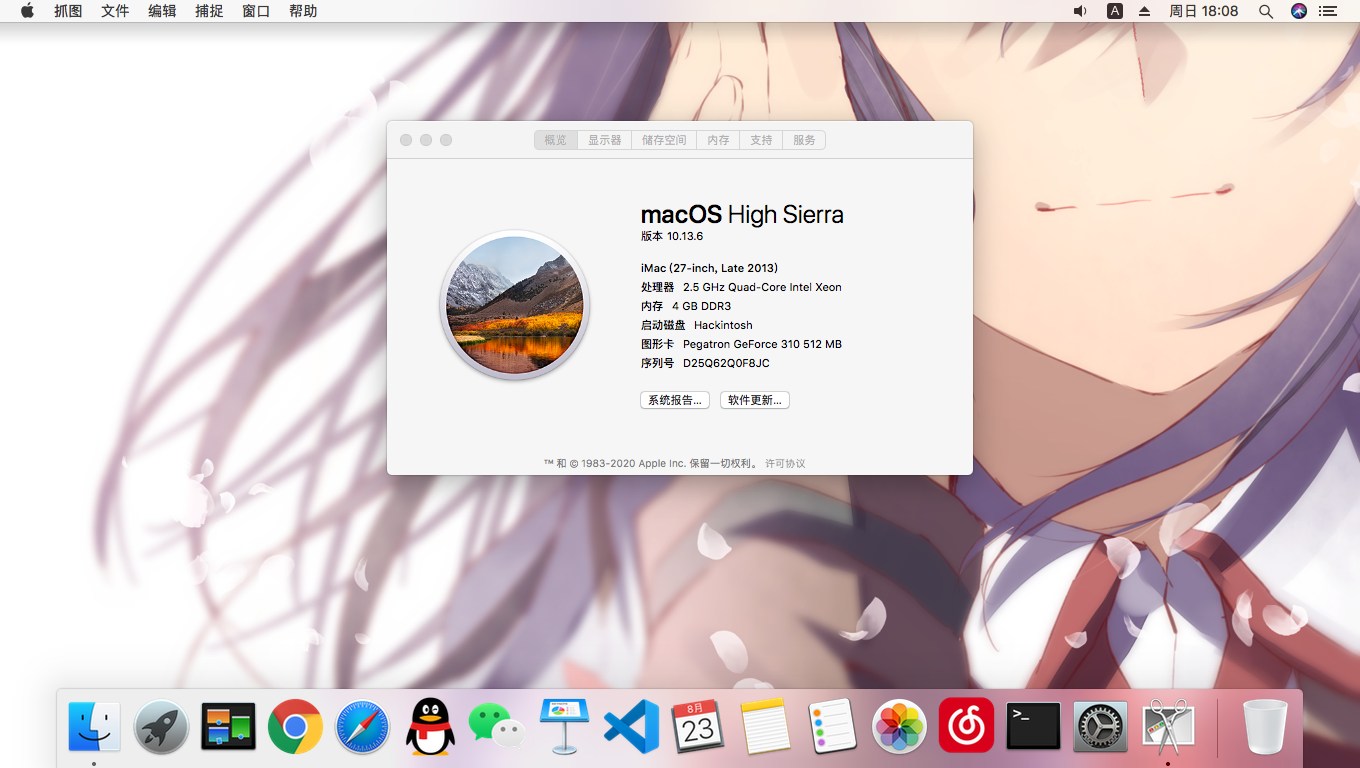Click the volume icon in menu bar
This screenshot has height=768, width=1360.
[x=1080, y=11]
